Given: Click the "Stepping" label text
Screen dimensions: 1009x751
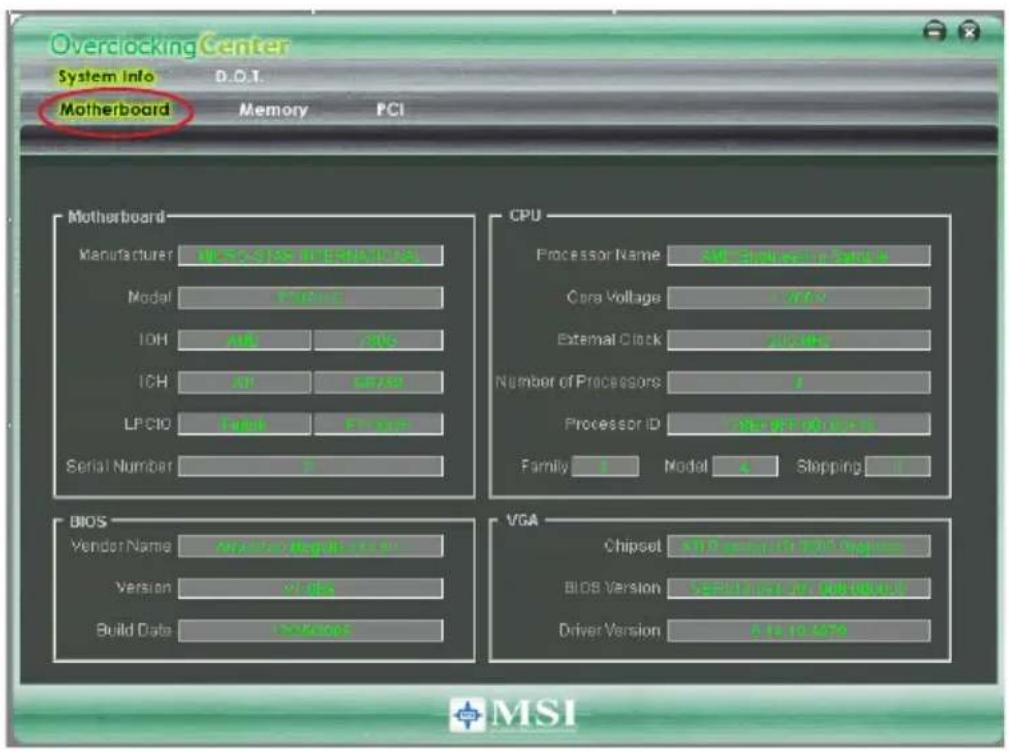Looking at the screenshot, I should click(829, 467).
